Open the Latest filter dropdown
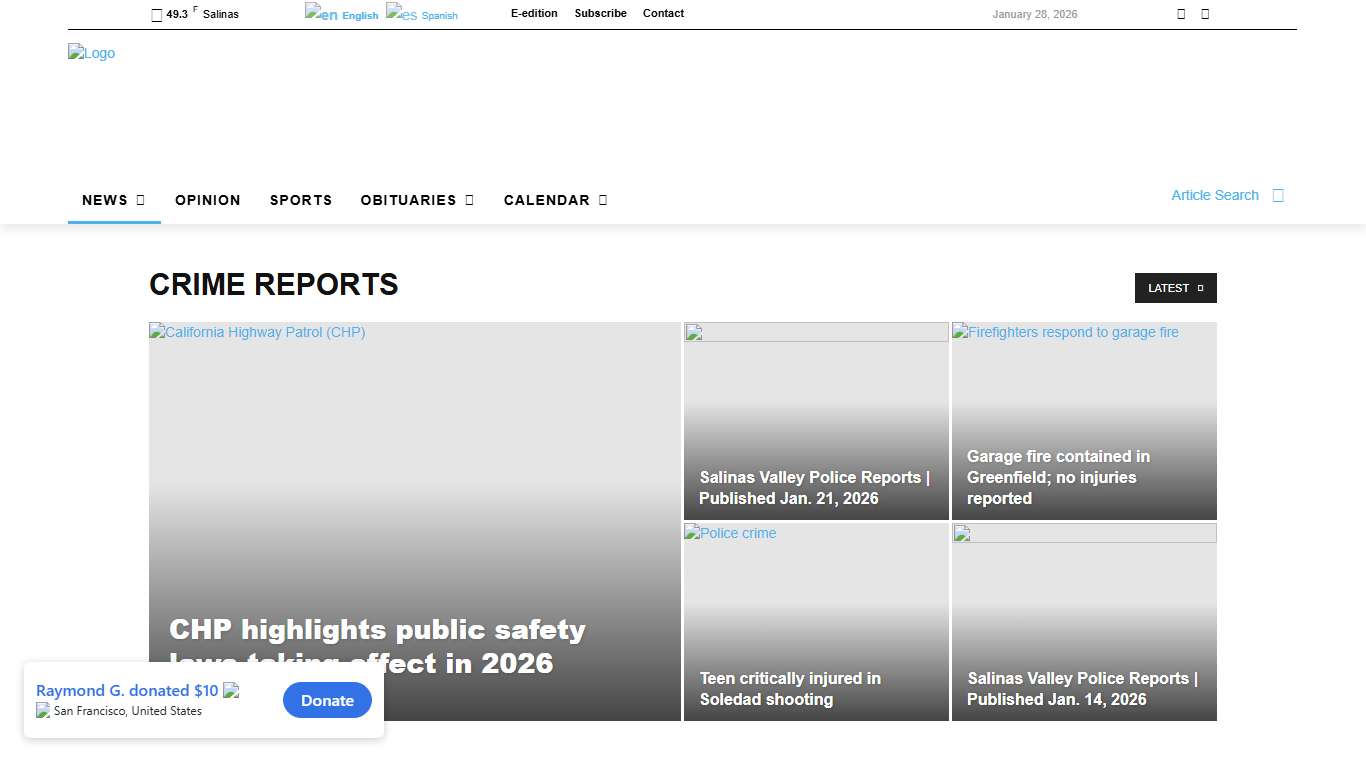The width and height of the screenshot is (1366, 768). [1175, 288]
